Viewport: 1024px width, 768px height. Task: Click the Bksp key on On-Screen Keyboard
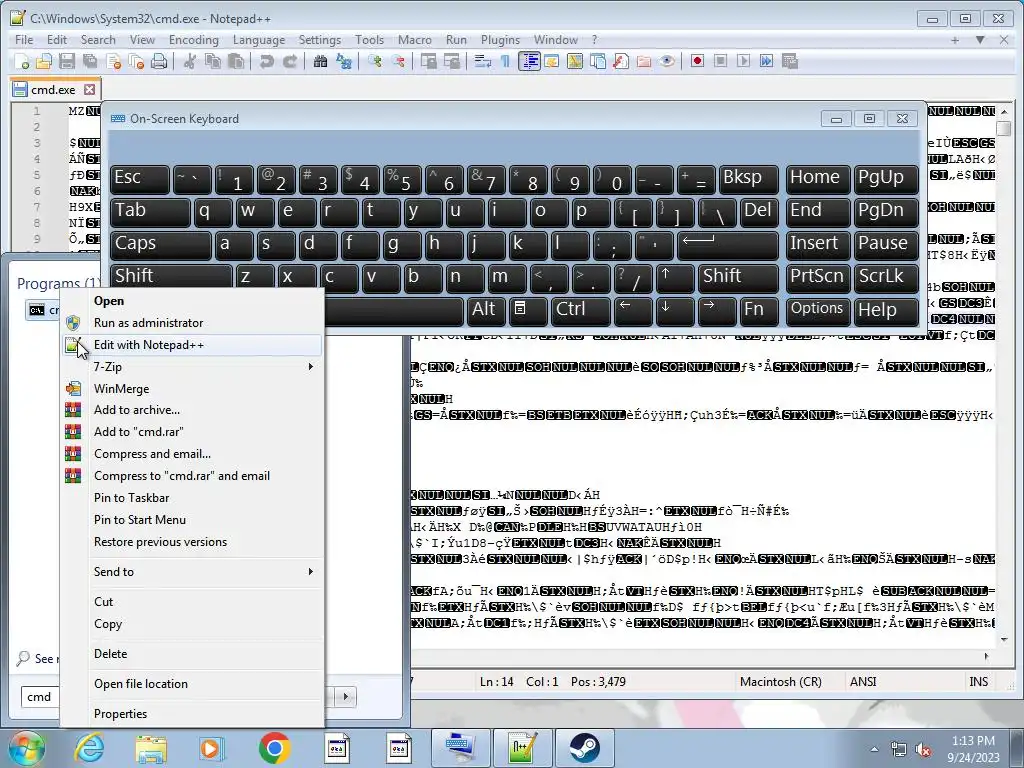point(748,179)
